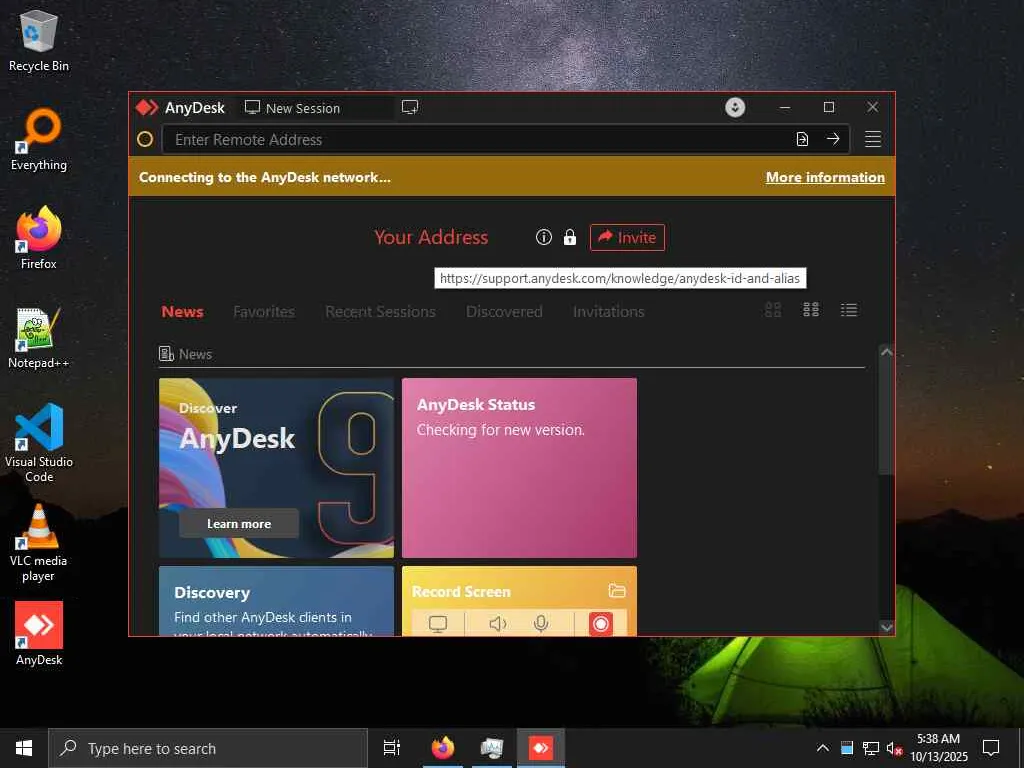Click the update download arrow icon
Viewport: 1024px width, 768px height.
(x=735, y=108)
